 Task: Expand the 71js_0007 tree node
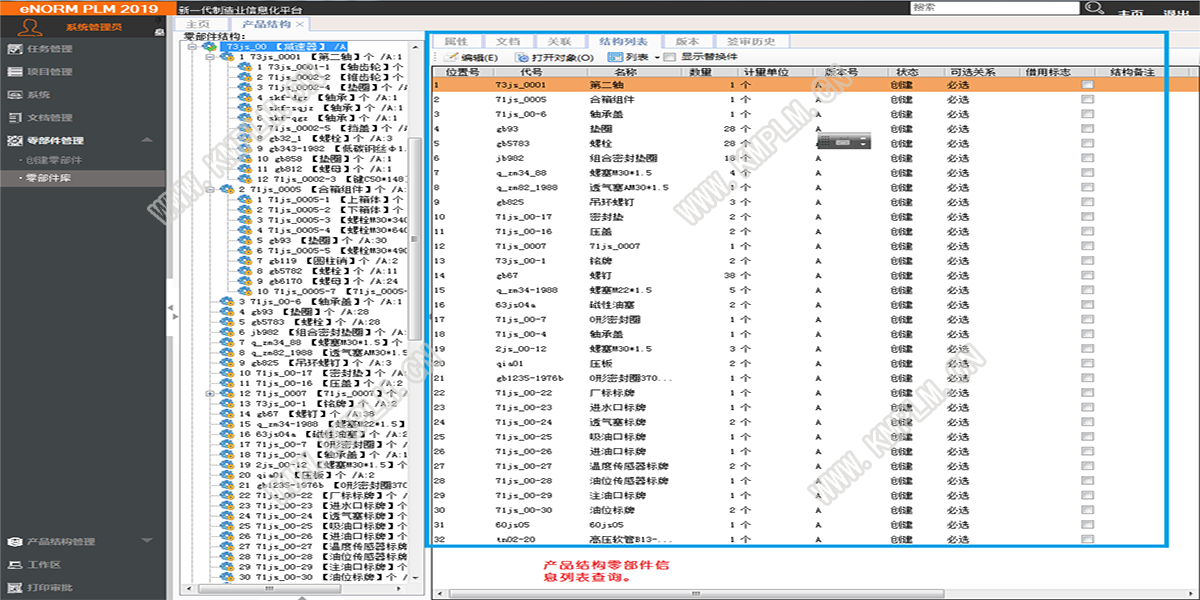point(209,393)
